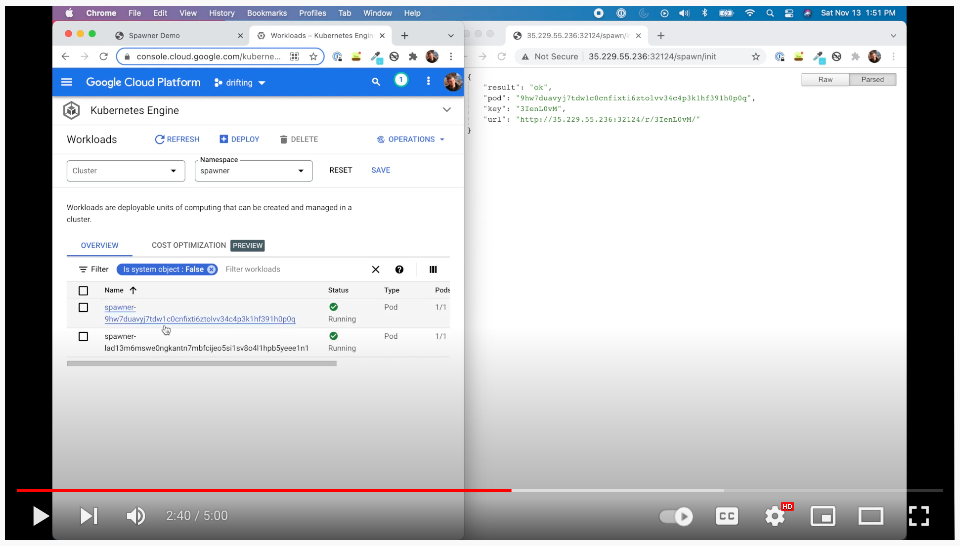Search Google Cloud Platform with magnifier icon
Image resolution: width=960 pixels, height=546 pixels.
click(376, 81)
